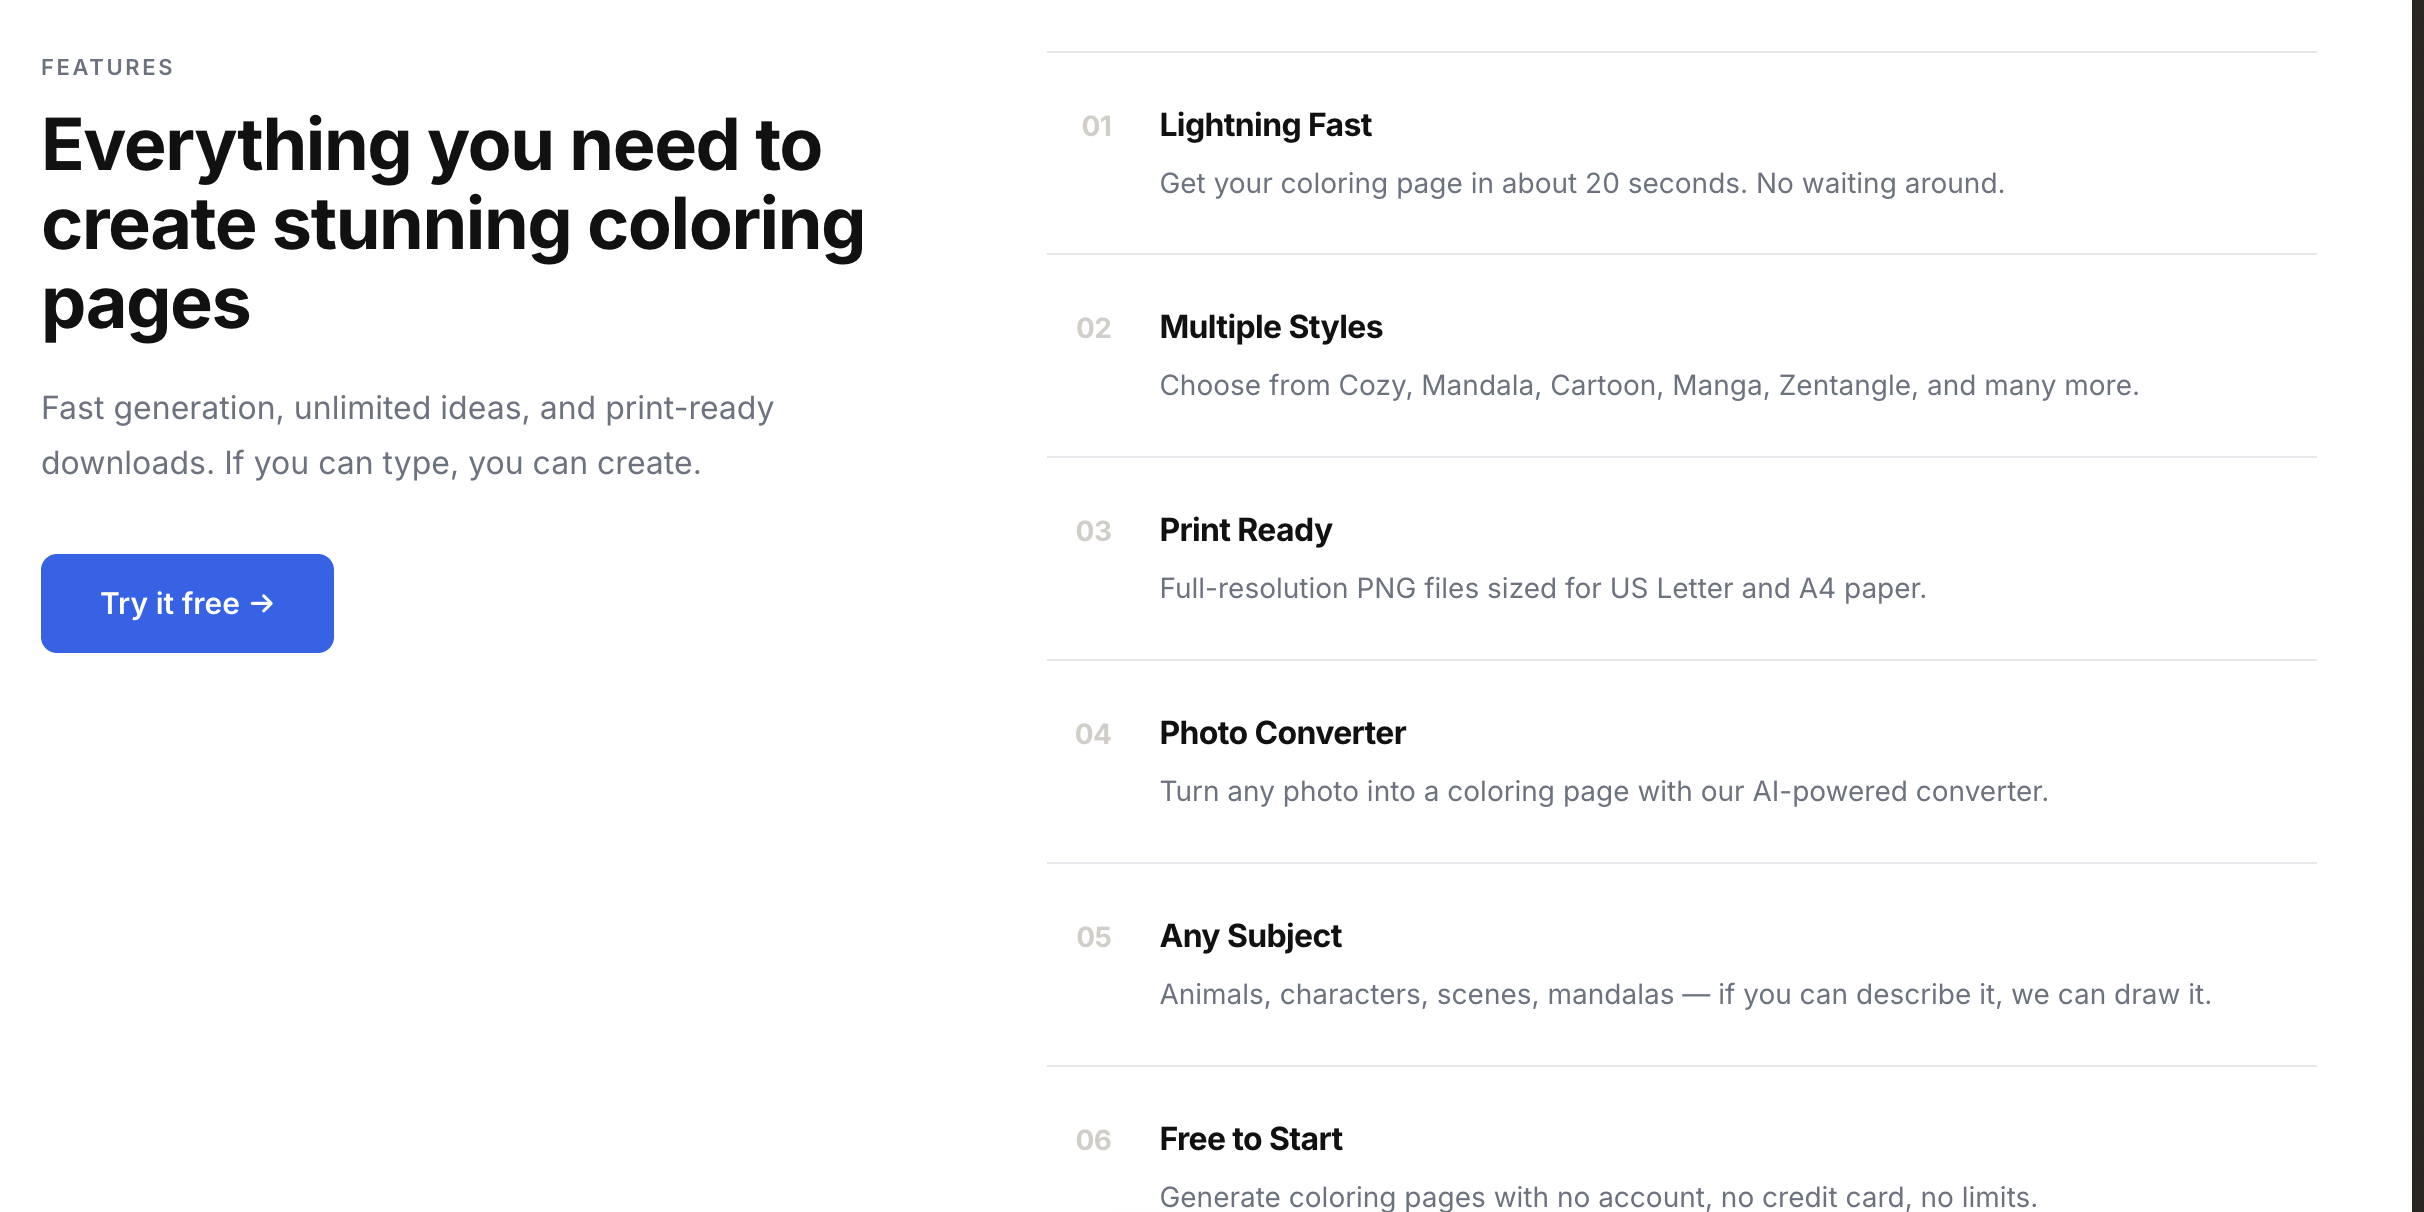2424x1212 pixels.
Task: Select the Free to Start feature title
Action: pos(1250,1139)
